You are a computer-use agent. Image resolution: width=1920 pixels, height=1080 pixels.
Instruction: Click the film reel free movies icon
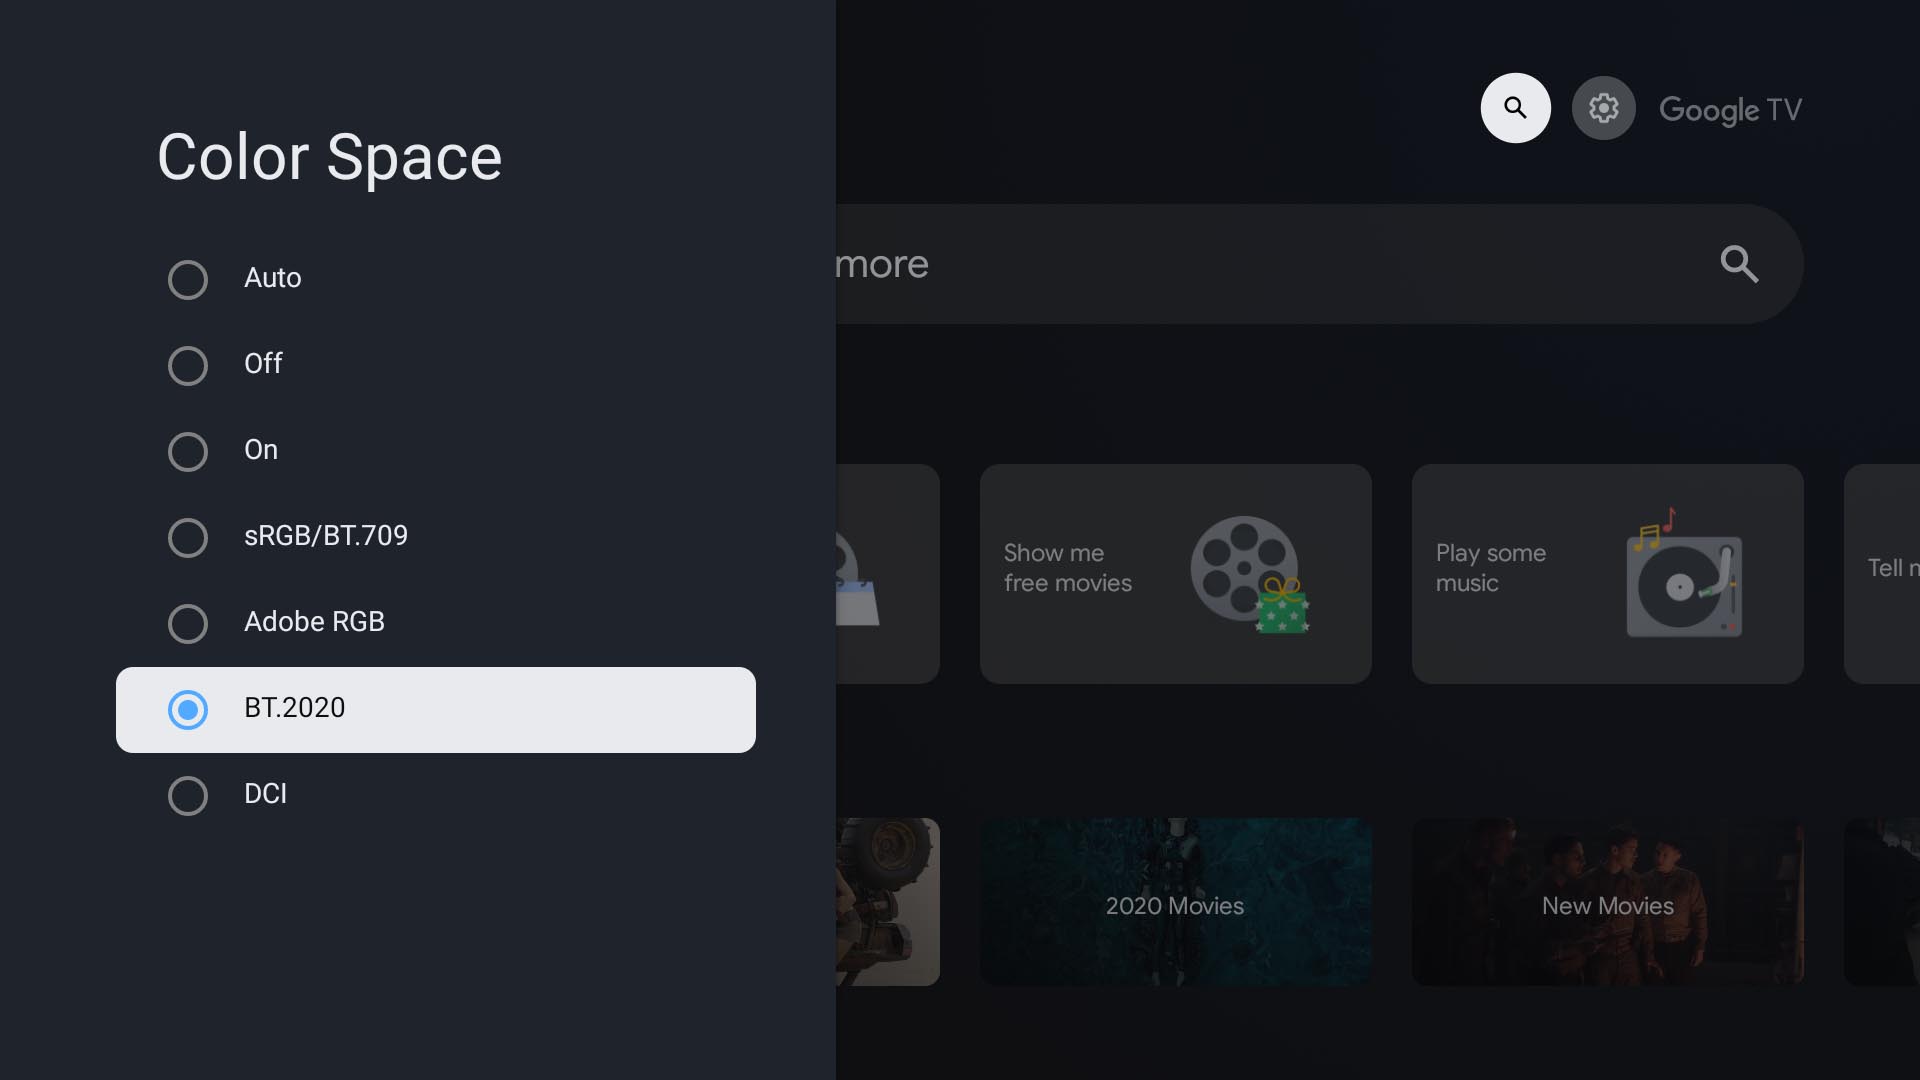point(1242,566)
